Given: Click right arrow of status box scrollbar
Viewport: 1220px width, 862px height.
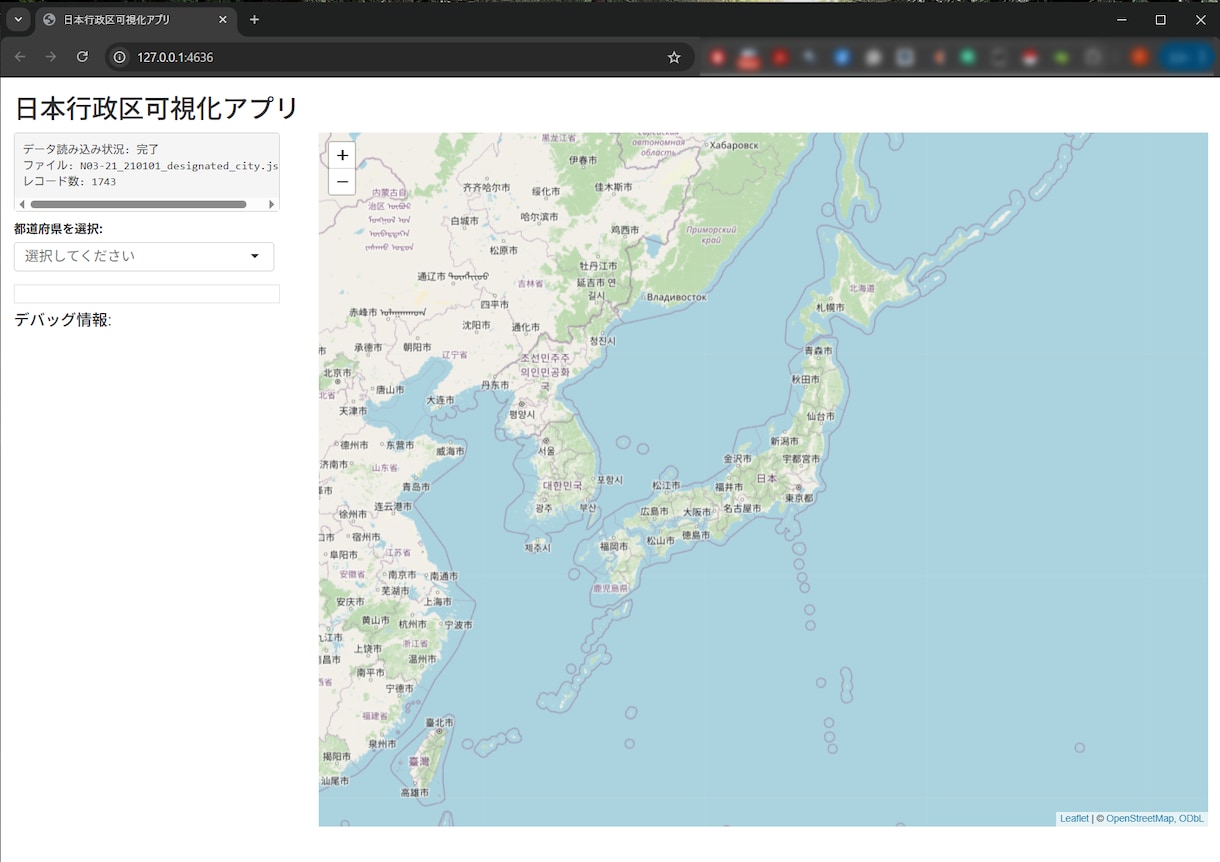Looking at the screenshot, I should pyautogui.click(x=272, y=204).
